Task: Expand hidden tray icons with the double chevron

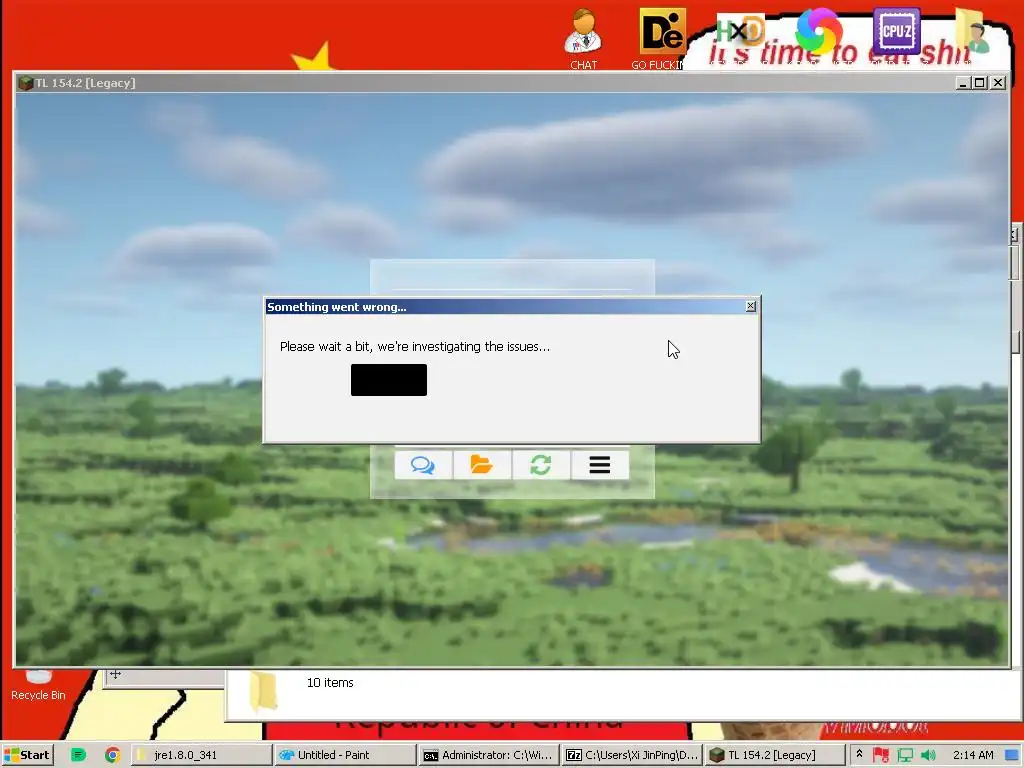Action: (x=859, y=754)
